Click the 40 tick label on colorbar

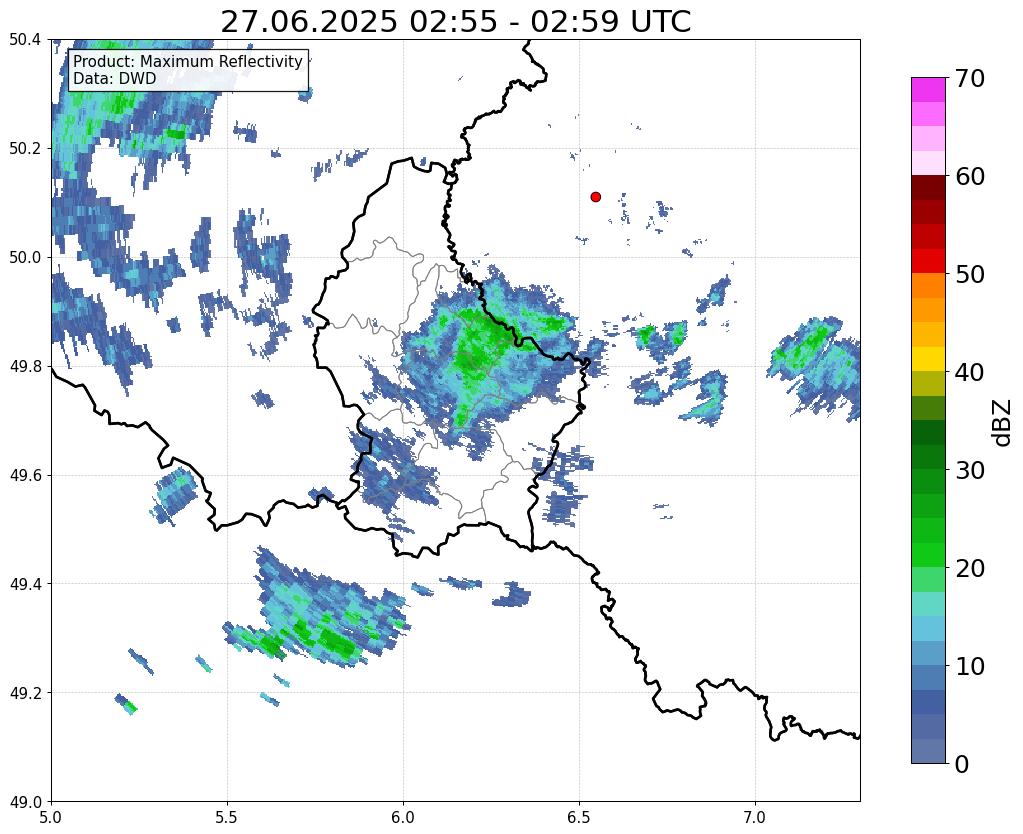[969, 372]
